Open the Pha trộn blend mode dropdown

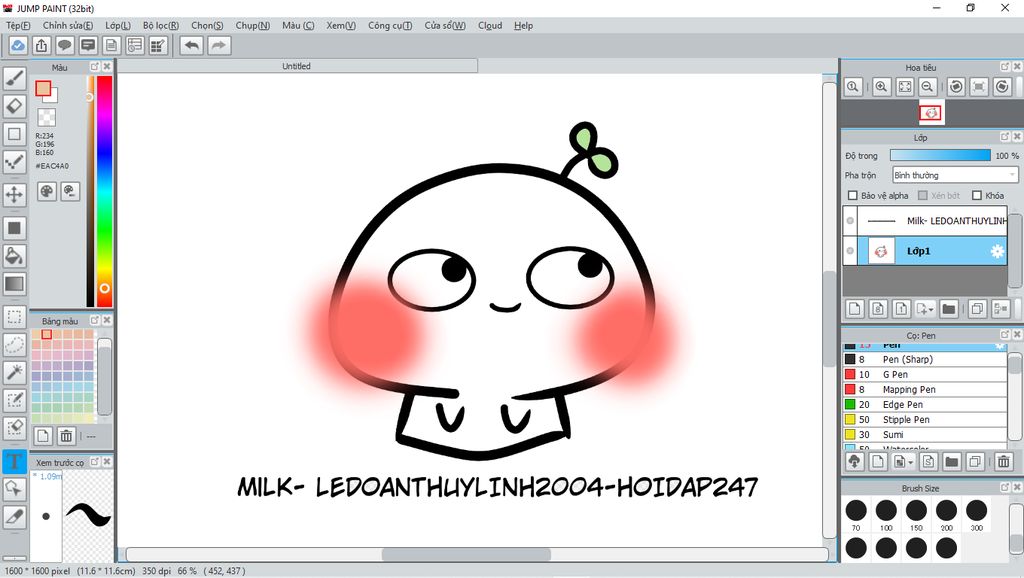[955, 175]
